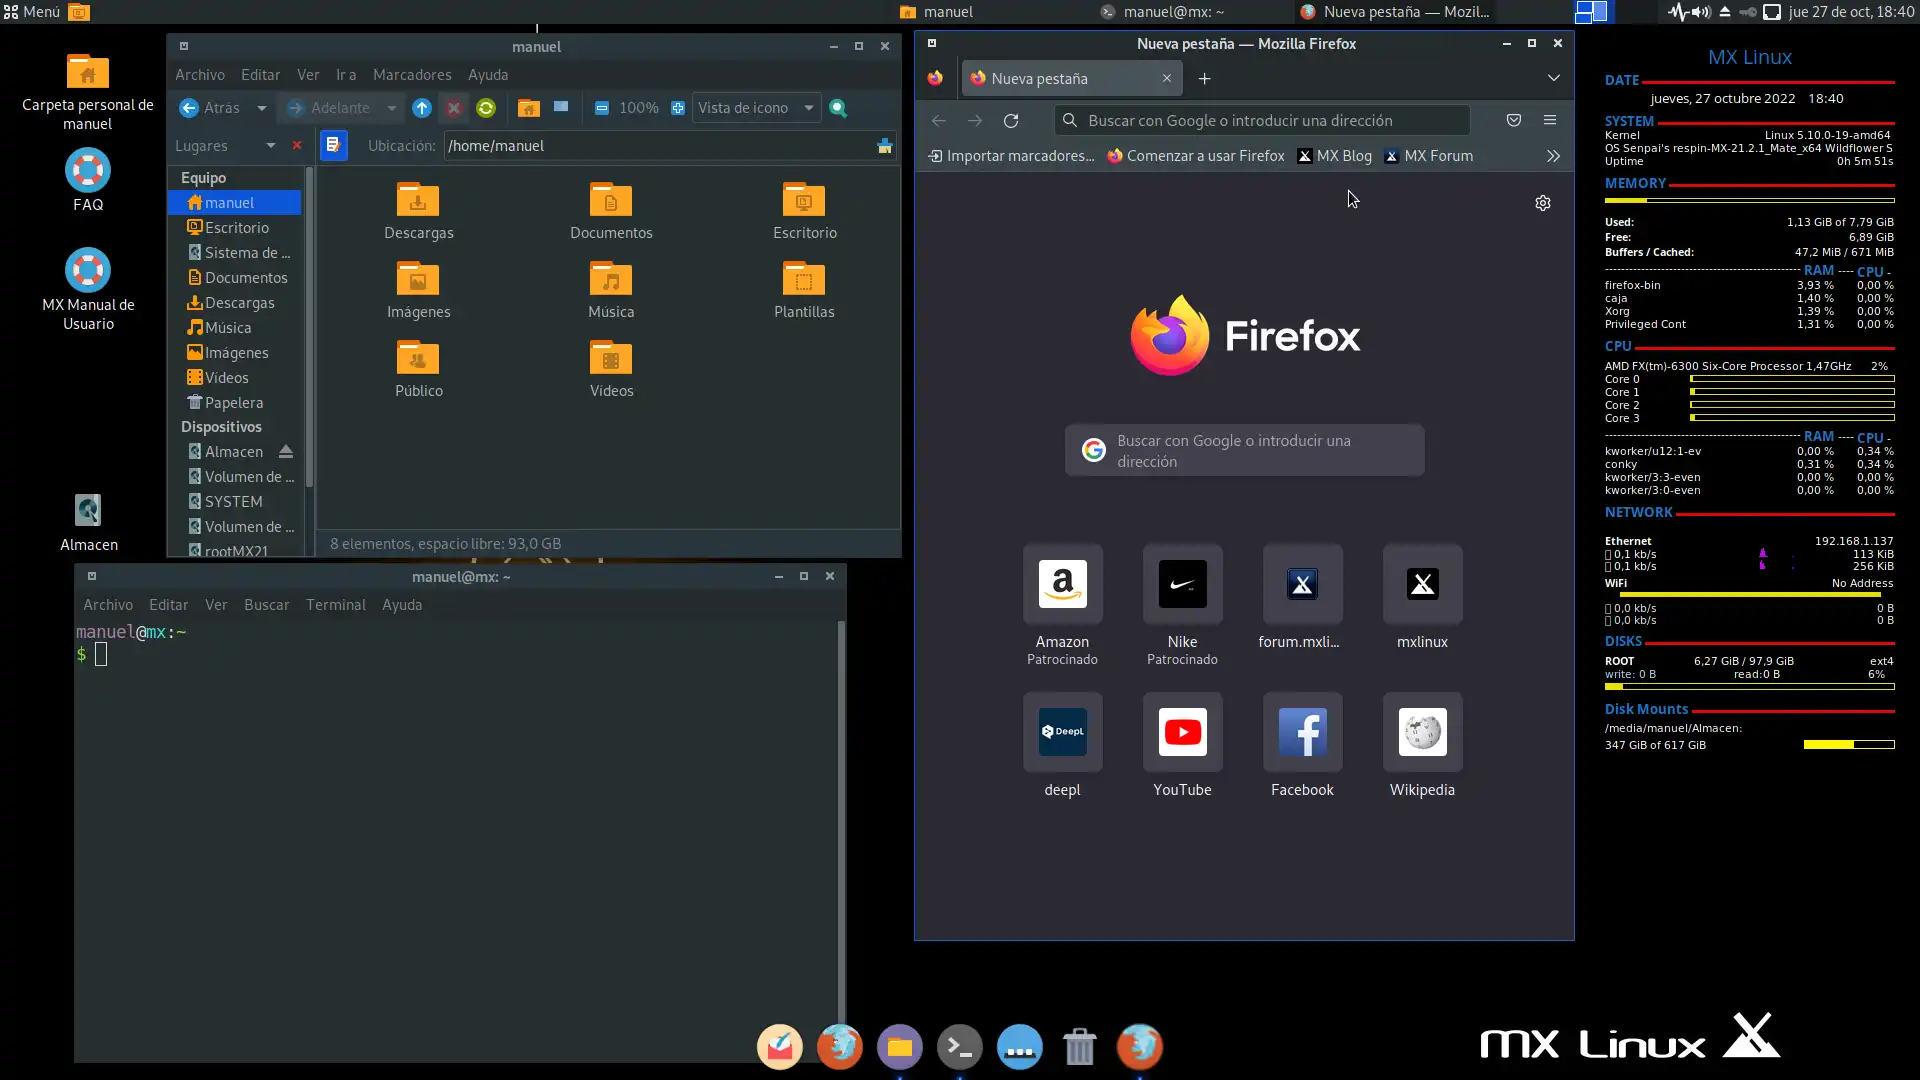Screen dimensions: 1920x1080
Task: Click the Google search box on the new tab page
Action: (1244, 451)
